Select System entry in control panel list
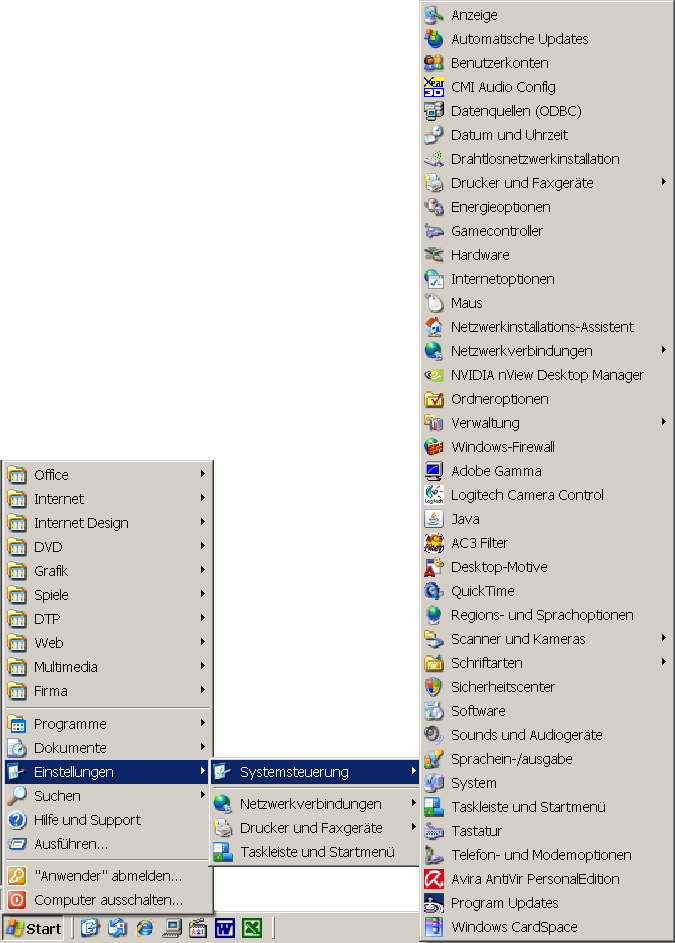 coord(547,783)
